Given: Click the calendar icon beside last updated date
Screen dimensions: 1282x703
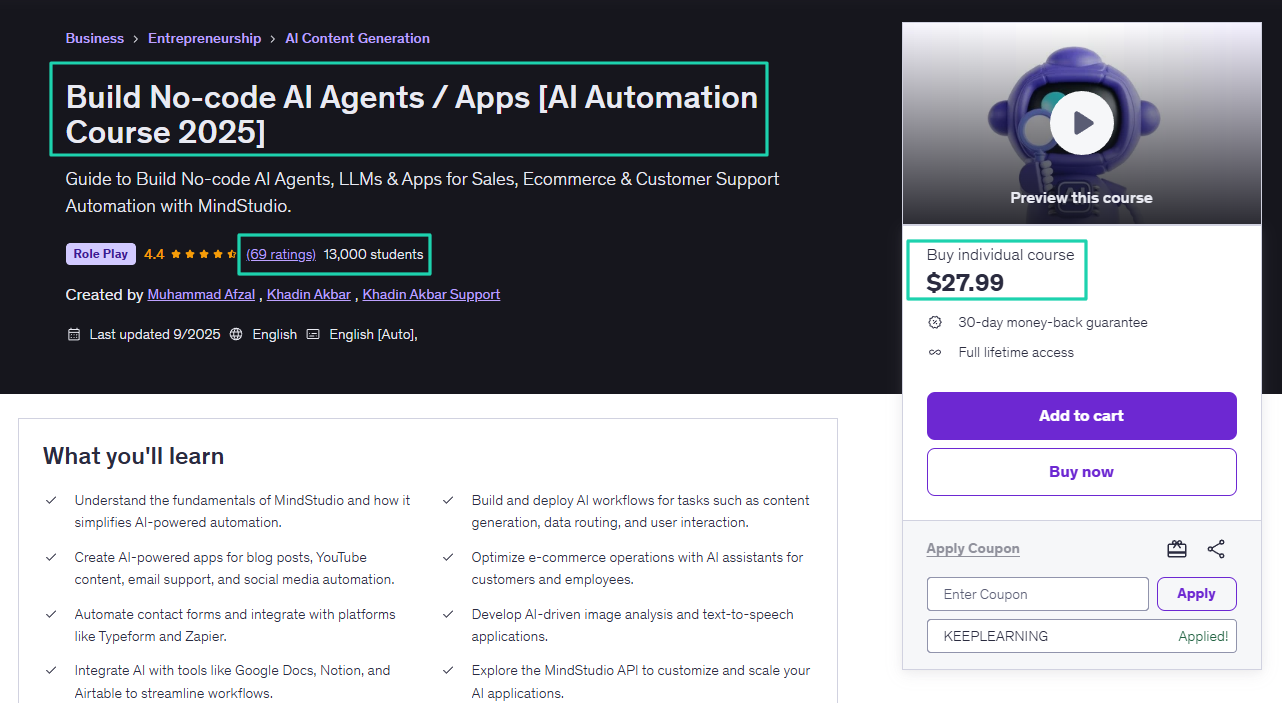Looking at the screenshot, I should (74, 333).
